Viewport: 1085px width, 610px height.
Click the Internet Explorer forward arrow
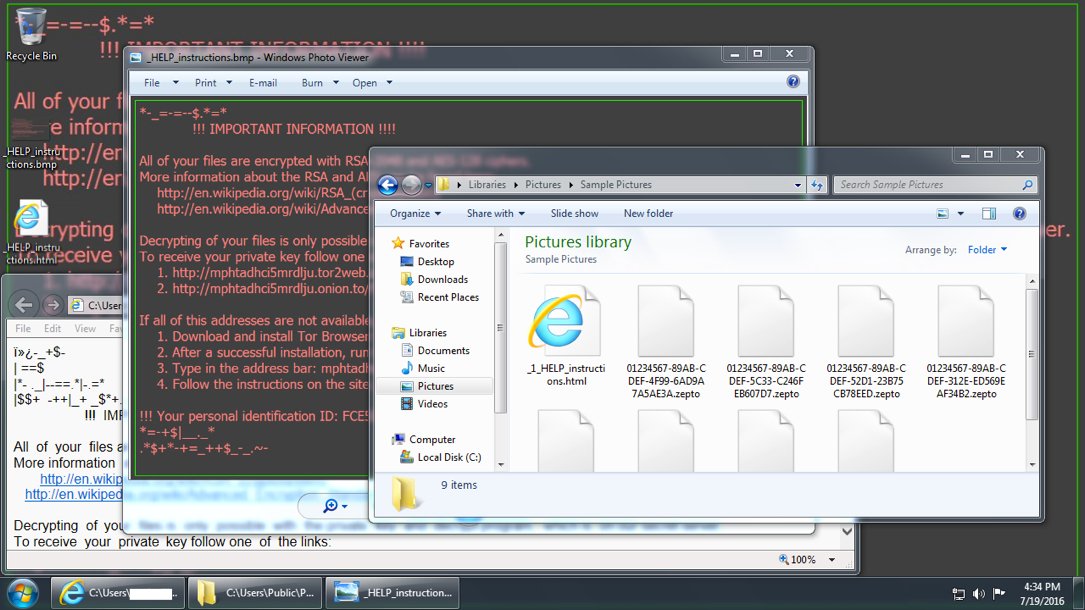coord(53,305)
